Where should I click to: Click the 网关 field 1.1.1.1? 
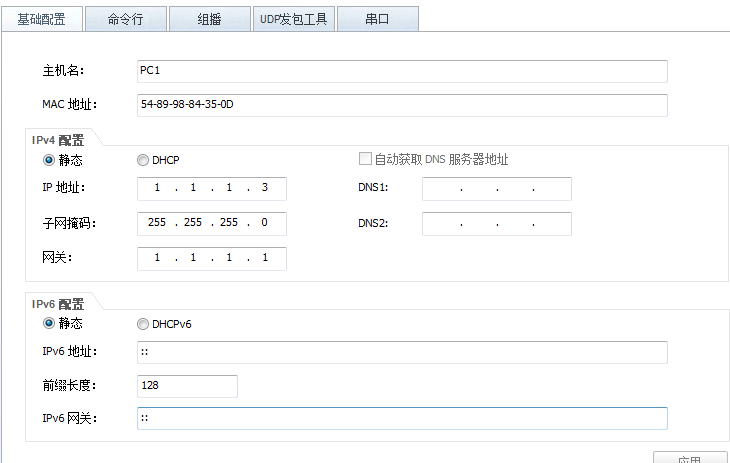tap(212, 259)
